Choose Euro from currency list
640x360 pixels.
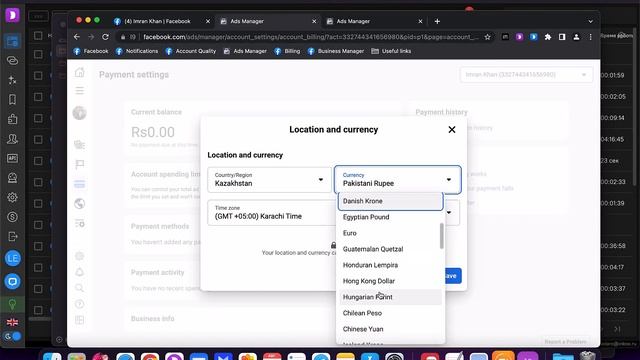[391, 233]
